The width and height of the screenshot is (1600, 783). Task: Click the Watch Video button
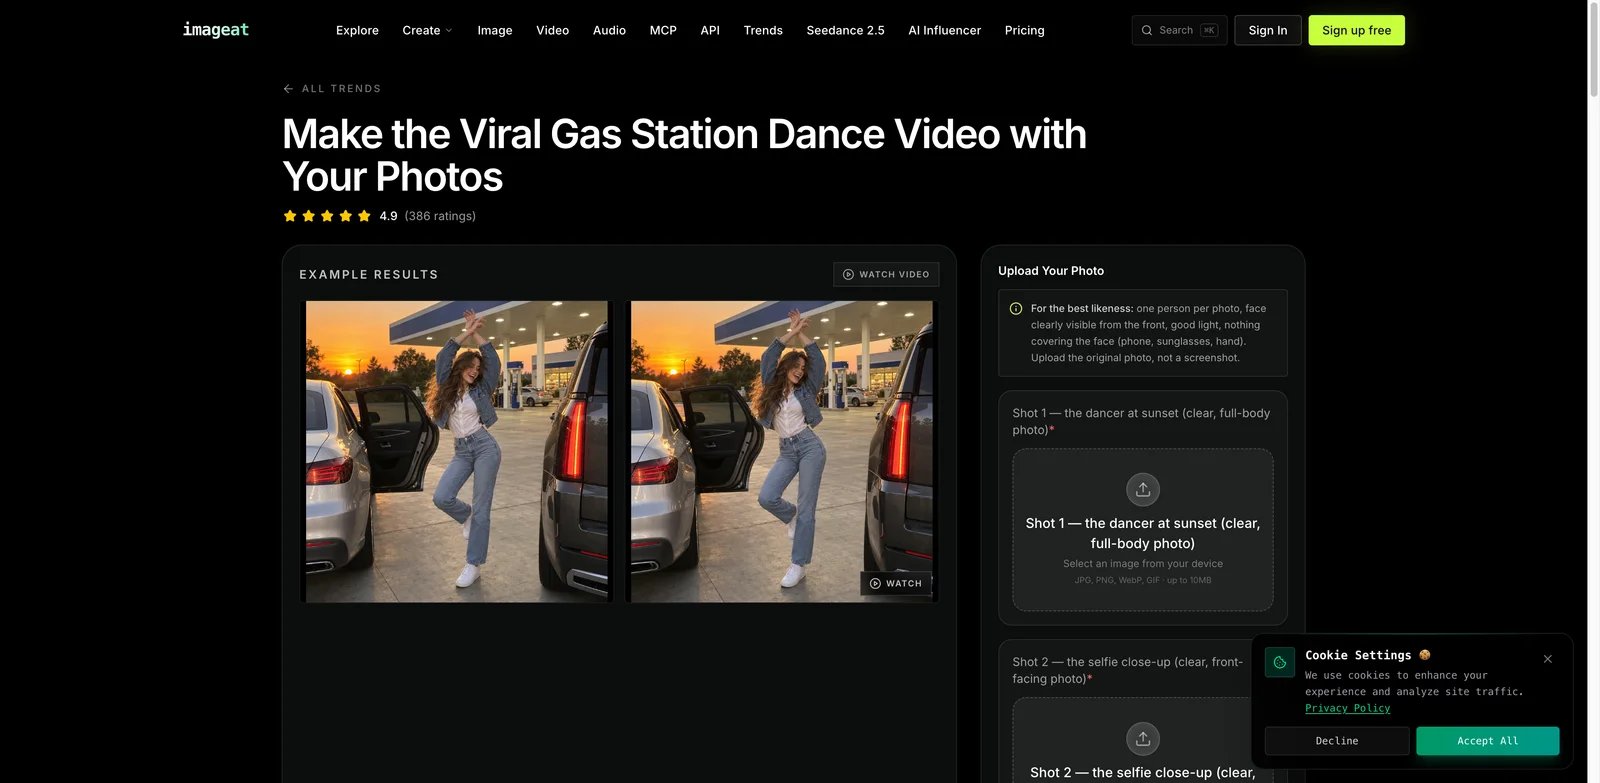point(886,274)
